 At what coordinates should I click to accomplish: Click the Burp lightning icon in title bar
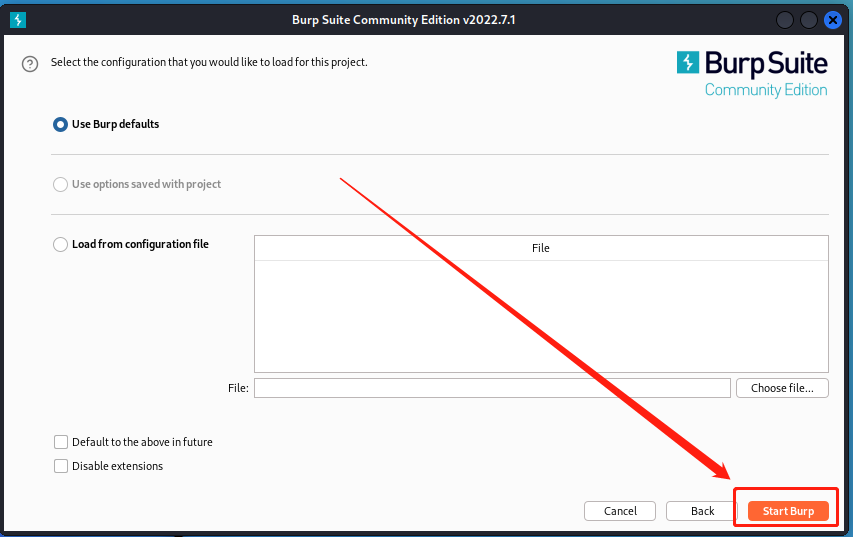click(18, 20)
